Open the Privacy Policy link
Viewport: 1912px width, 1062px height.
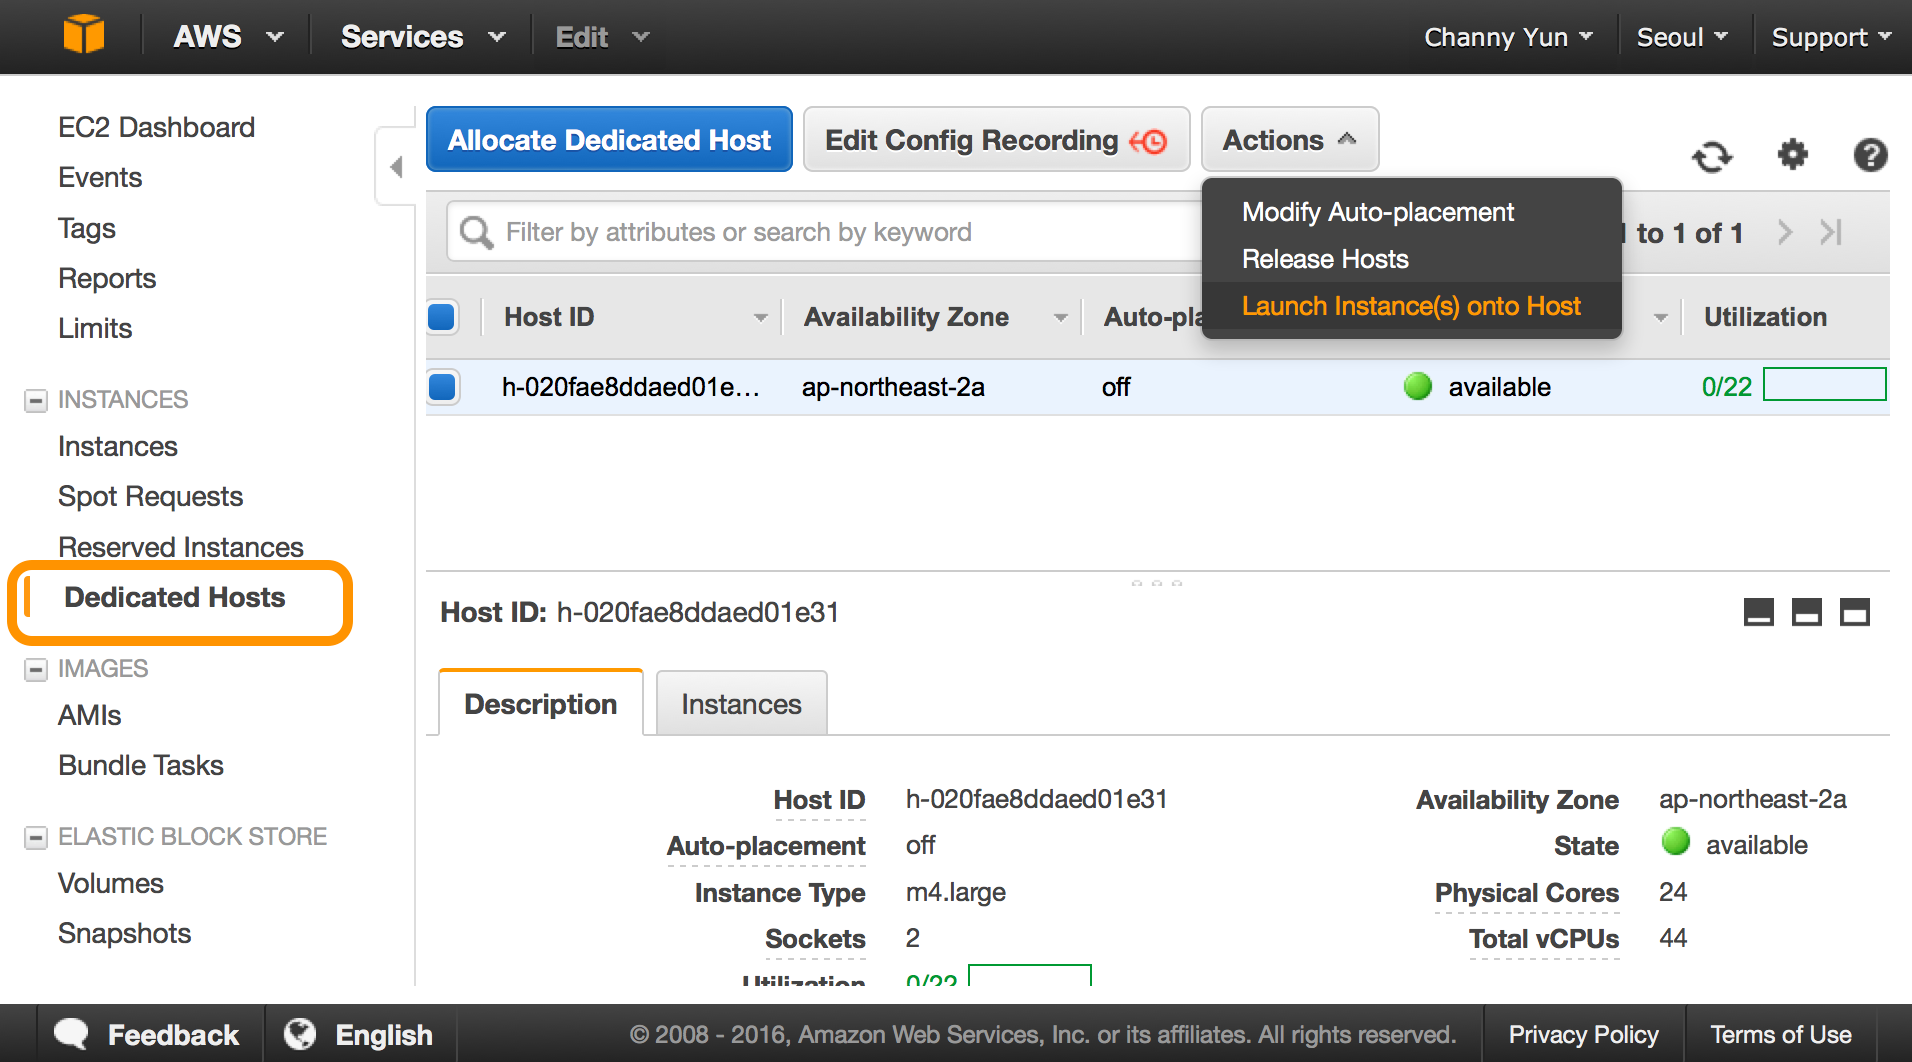1583,1035
